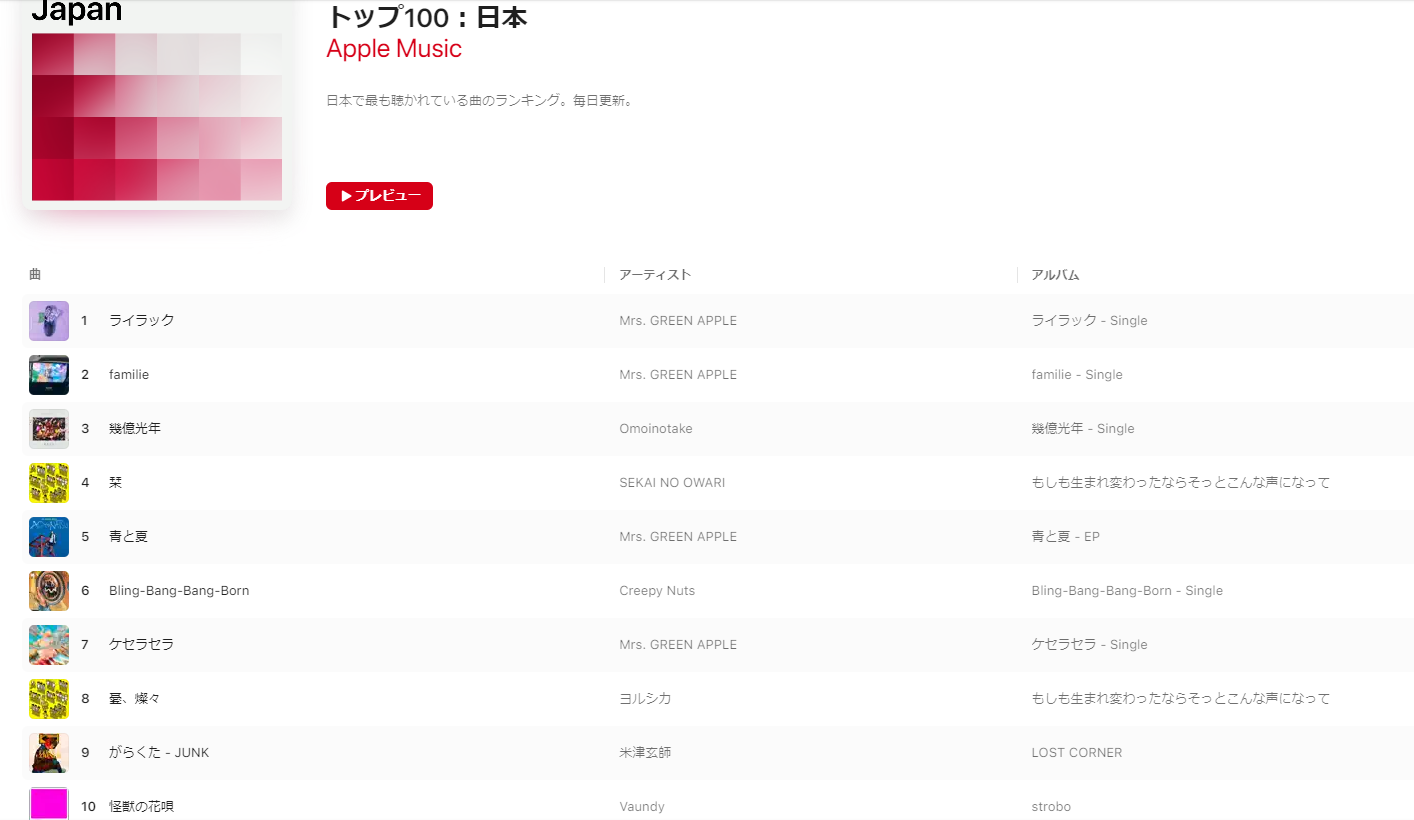Click rank number 6 in the chart
The height and width of the screenshot is (820, 1414).
(85, 591)
